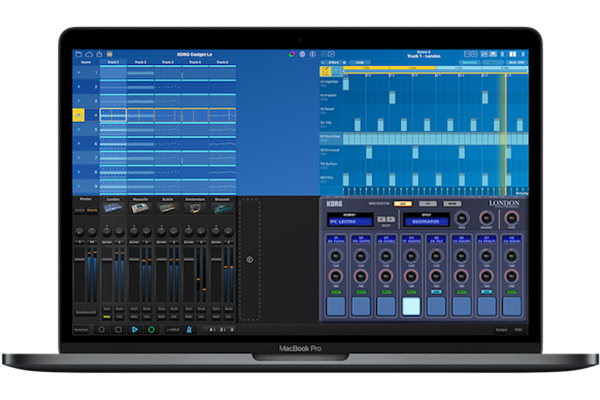This screenshot has height=400, width=600.
Task: Click the IFX button on London channel
Action: click(x=119, y=317)
